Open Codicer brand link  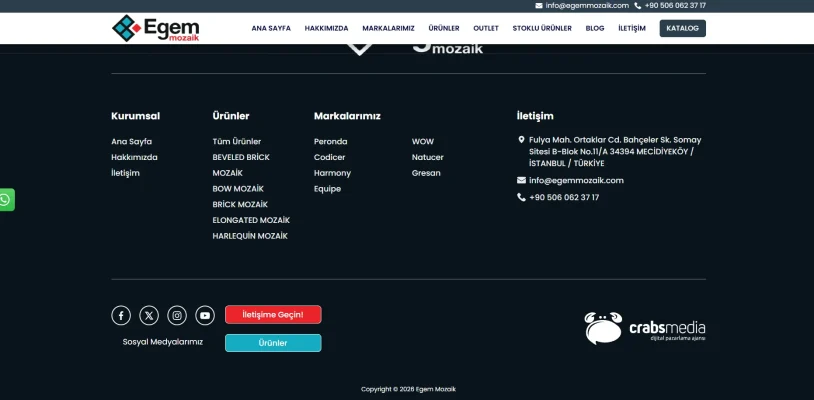[329, 157]
